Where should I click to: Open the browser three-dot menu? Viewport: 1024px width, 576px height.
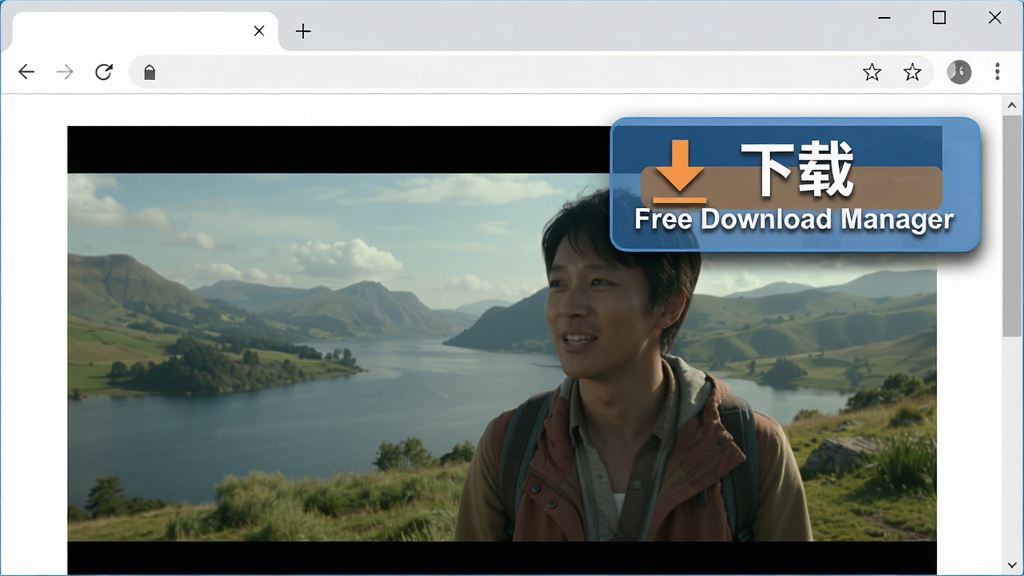coord(997,72)
